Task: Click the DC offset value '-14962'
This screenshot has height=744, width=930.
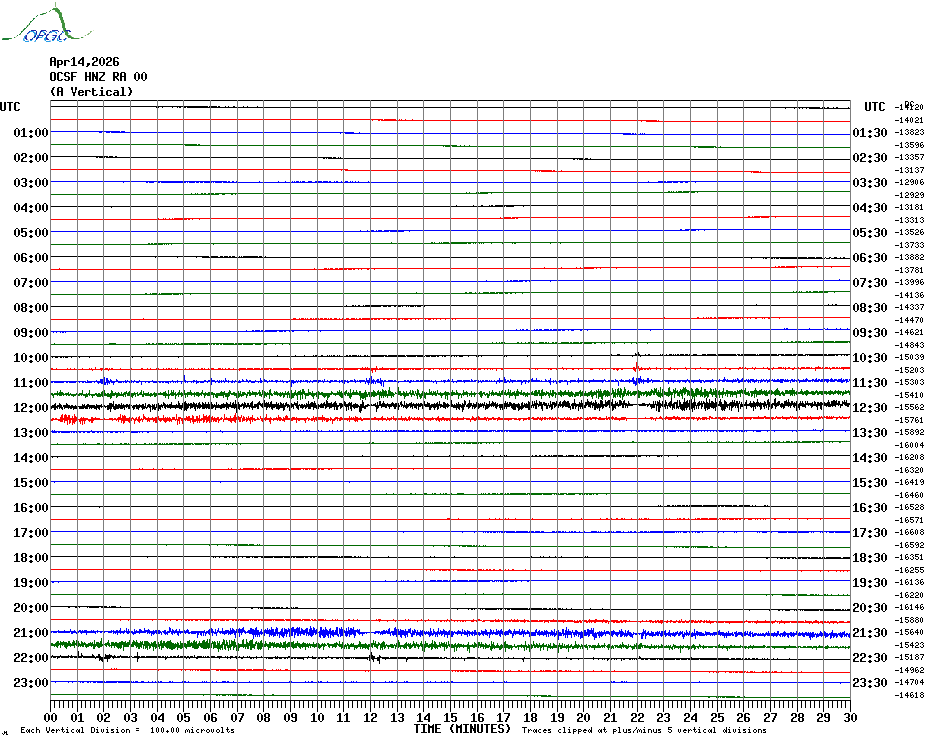Action: tap(909, 670)
